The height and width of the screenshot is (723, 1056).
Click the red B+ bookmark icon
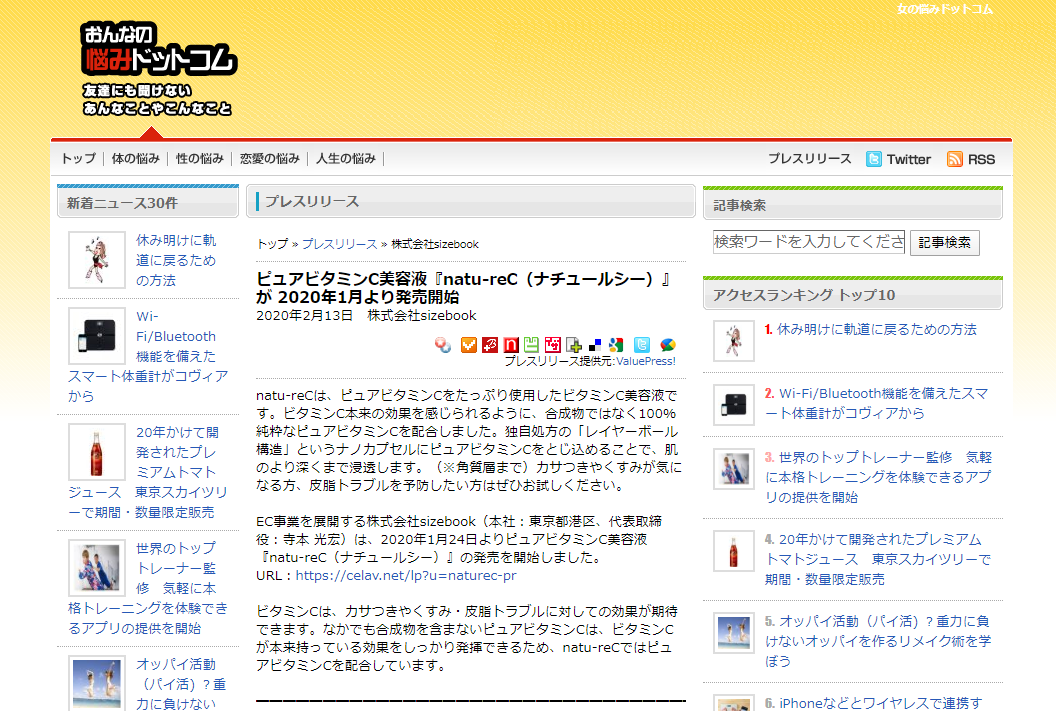pyautogui.click(x=490, y=345)
